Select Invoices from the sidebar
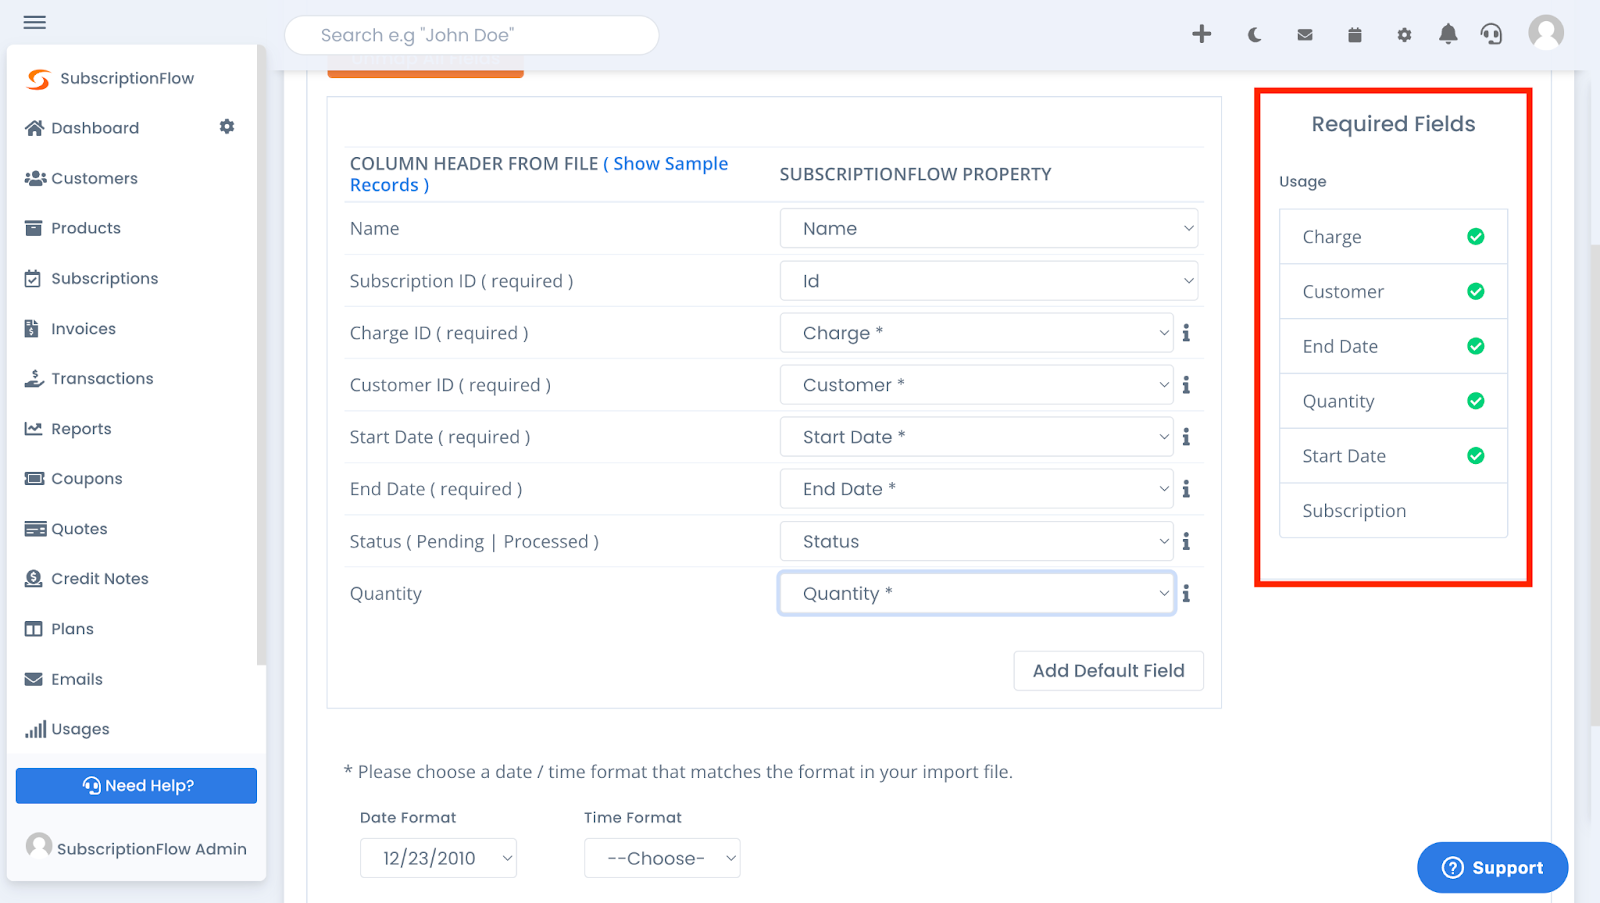This screenshot has height=903, width=1600. (82, 328)
